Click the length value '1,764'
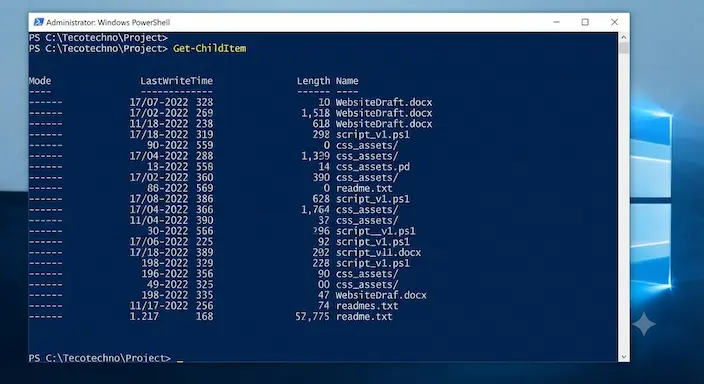 pos(316,210)
